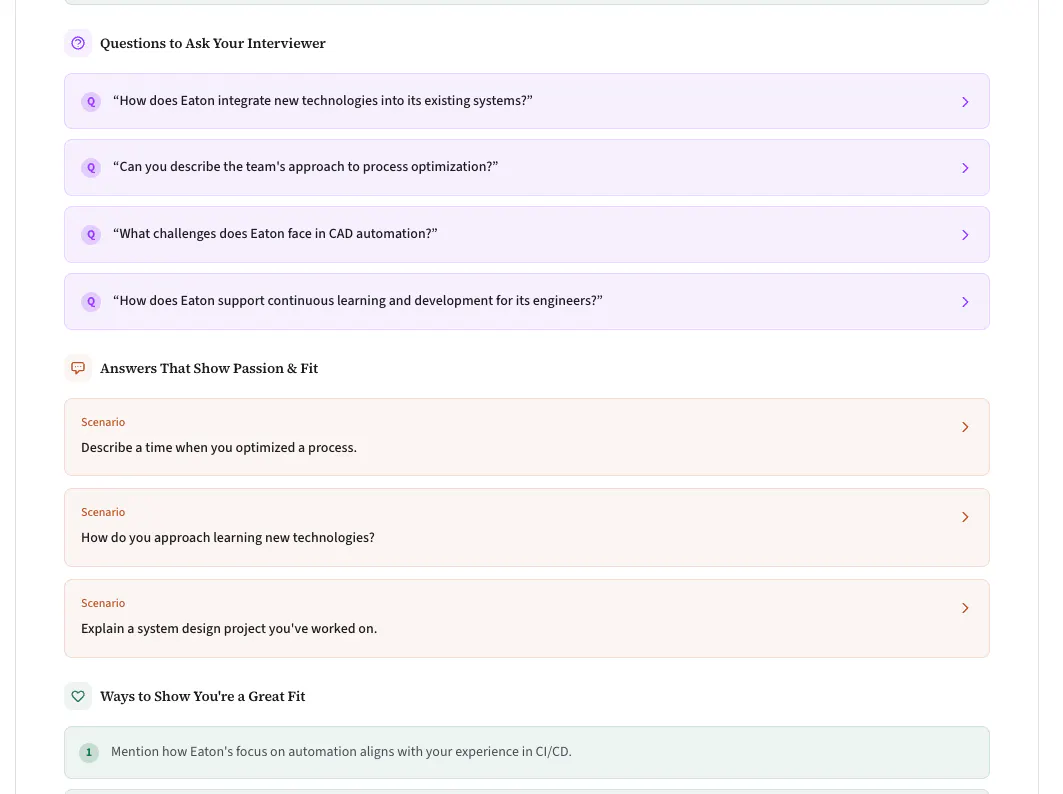Click the Q badge on the continuous learning question
Image resolution: width=1063 pixels, height=794 pixels.
click(91, 302)
